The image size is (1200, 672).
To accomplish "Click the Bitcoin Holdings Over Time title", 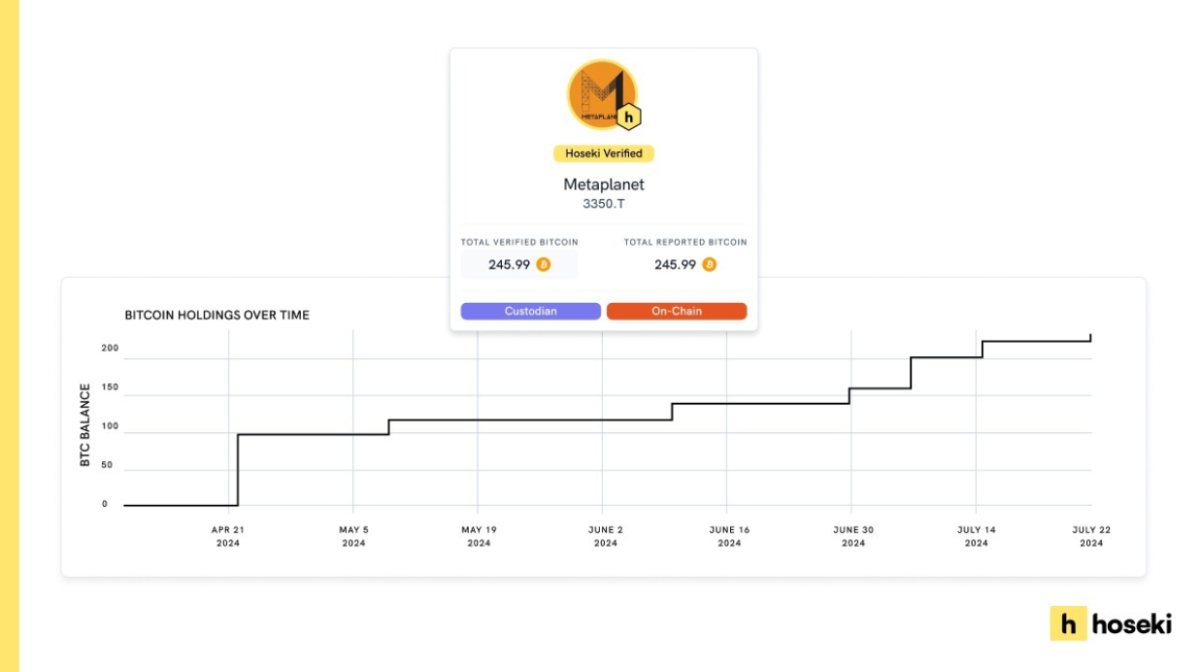I will click(217, 315).
